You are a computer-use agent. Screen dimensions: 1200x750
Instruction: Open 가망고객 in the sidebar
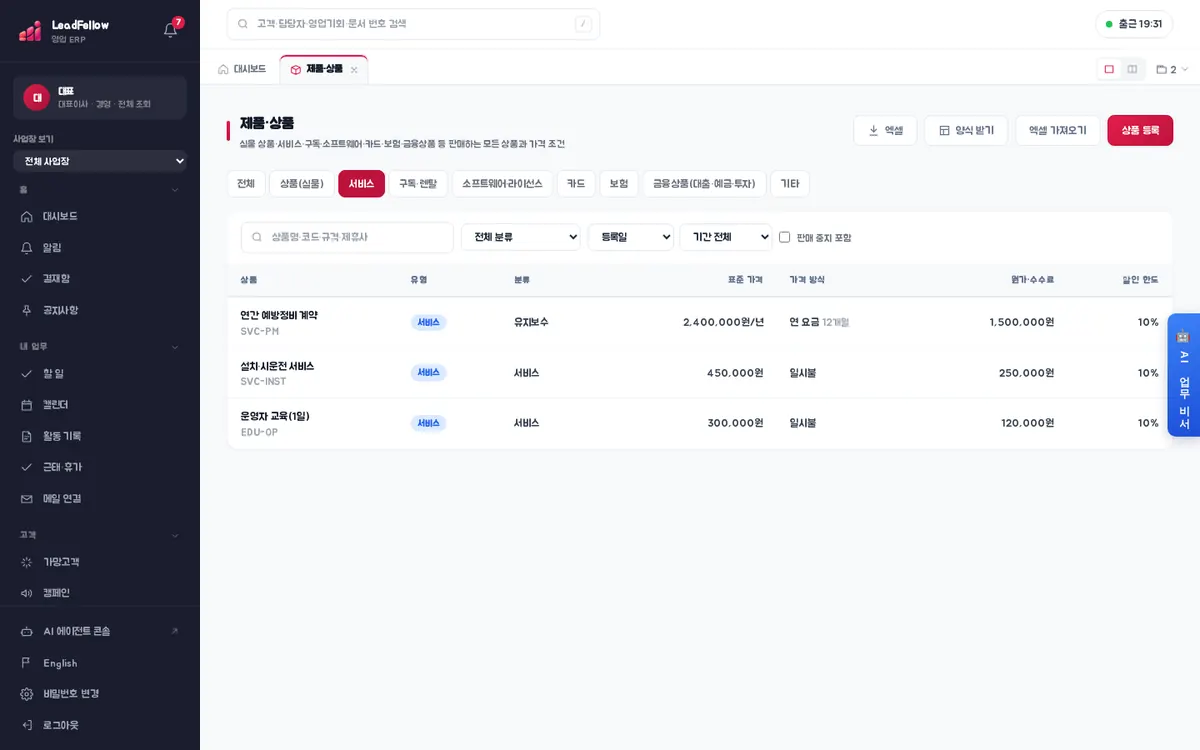(x=100, y=561)
